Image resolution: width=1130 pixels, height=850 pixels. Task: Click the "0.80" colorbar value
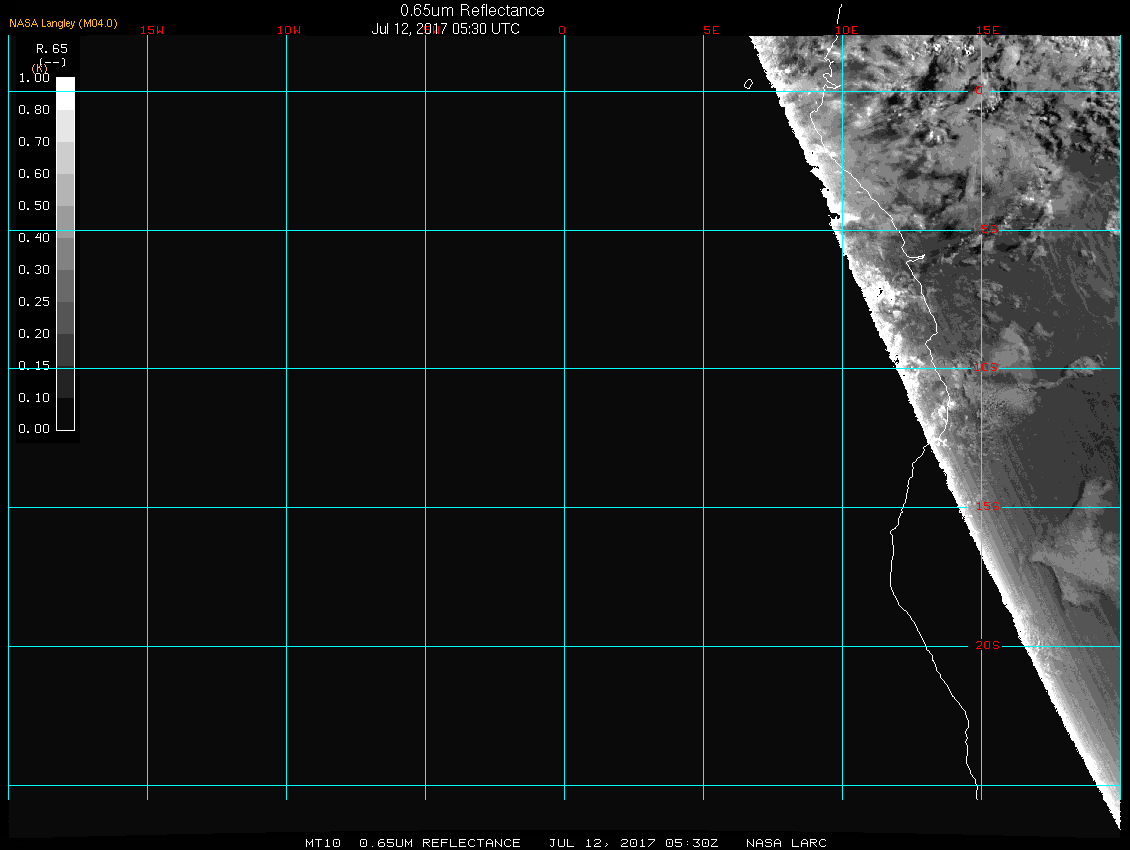tap(34, 110)
